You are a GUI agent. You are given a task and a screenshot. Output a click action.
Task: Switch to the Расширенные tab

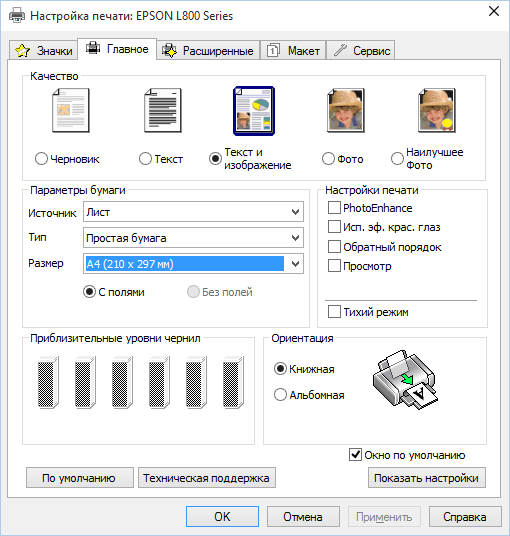tap(208, 51)
